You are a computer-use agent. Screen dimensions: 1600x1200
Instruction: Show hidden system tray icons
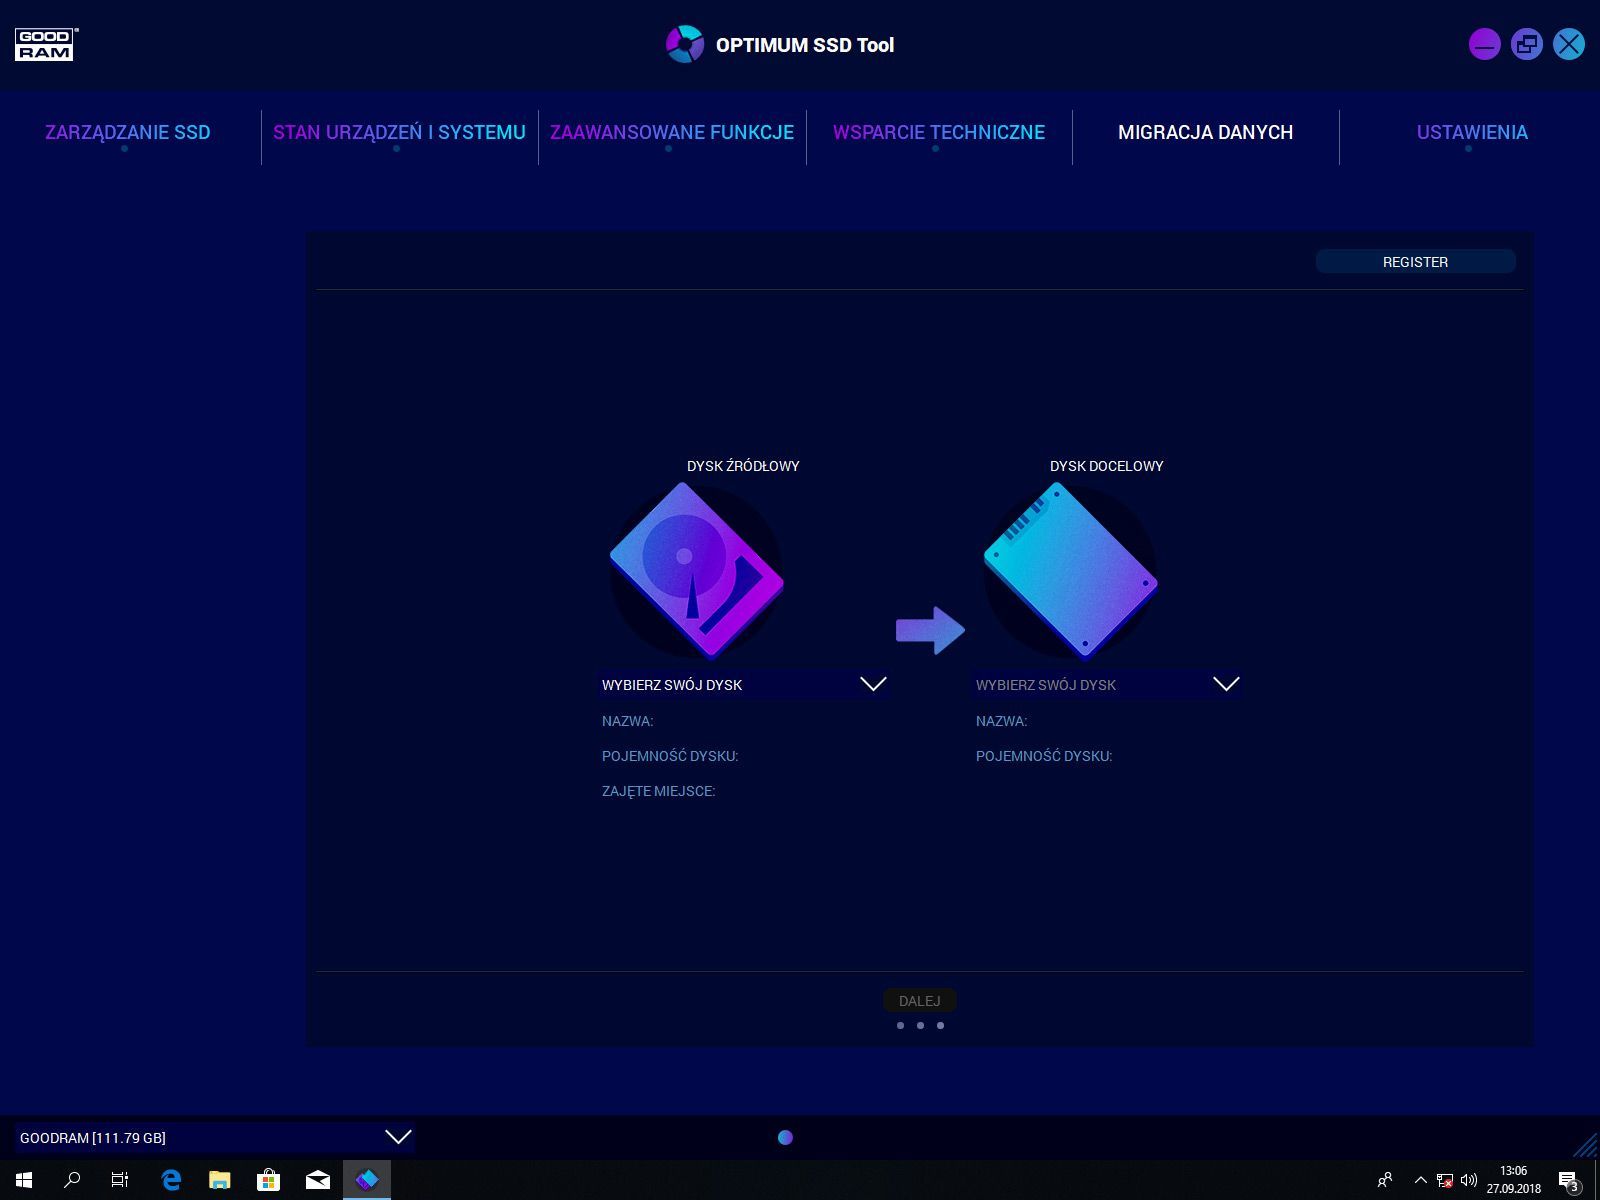pyautogui.click(x=1420, y=1180)
